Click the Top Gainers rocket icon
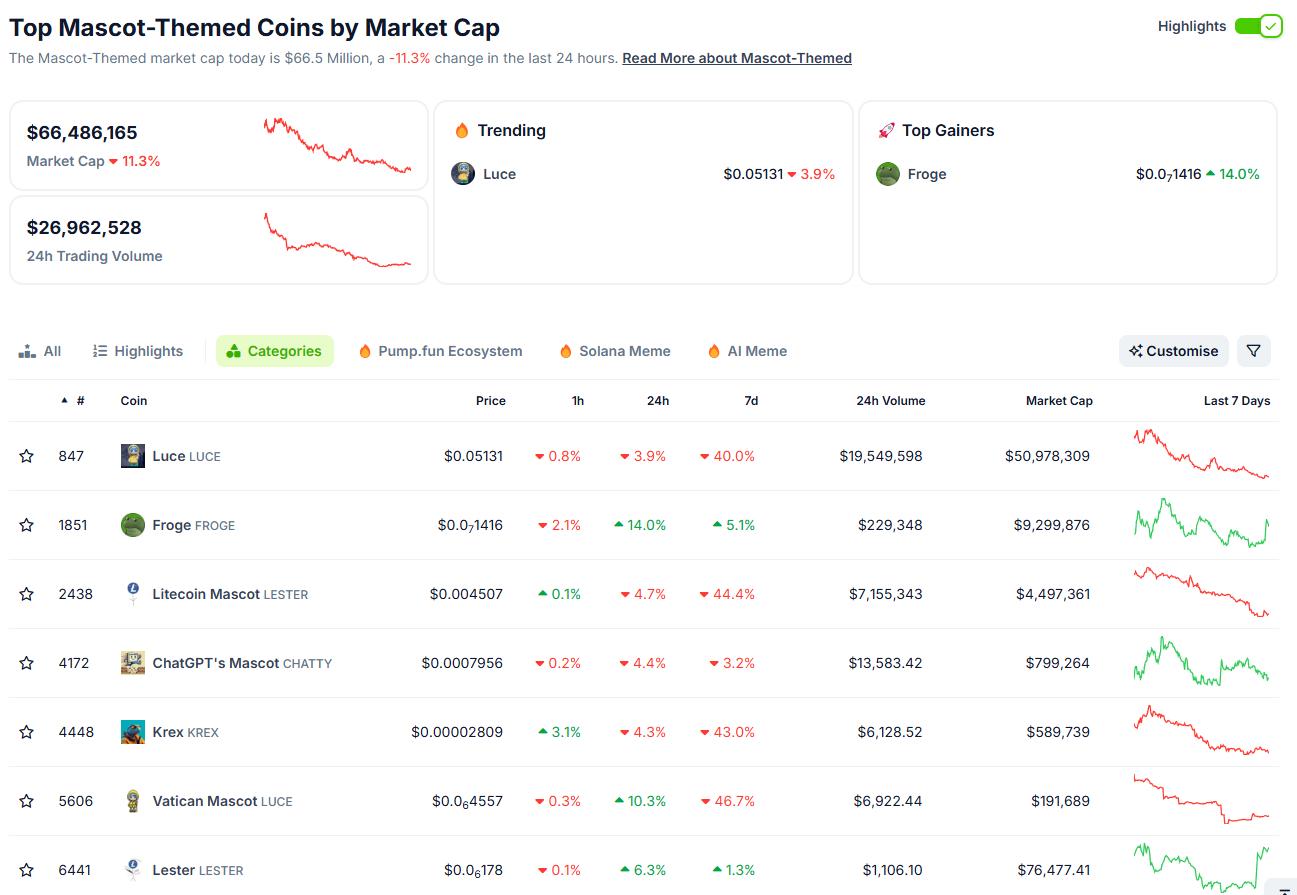 885,130
